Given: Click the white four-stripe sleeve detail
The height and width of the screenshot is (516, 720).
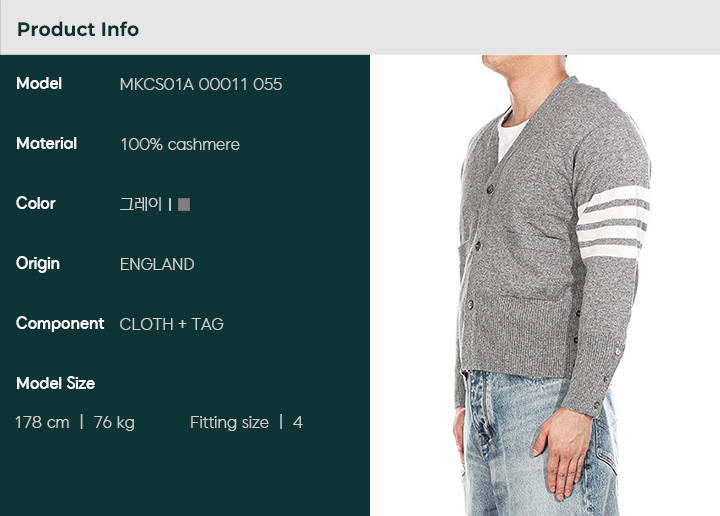Looking at the screenshot, I should pyautogui.click(x=613, y=222).
